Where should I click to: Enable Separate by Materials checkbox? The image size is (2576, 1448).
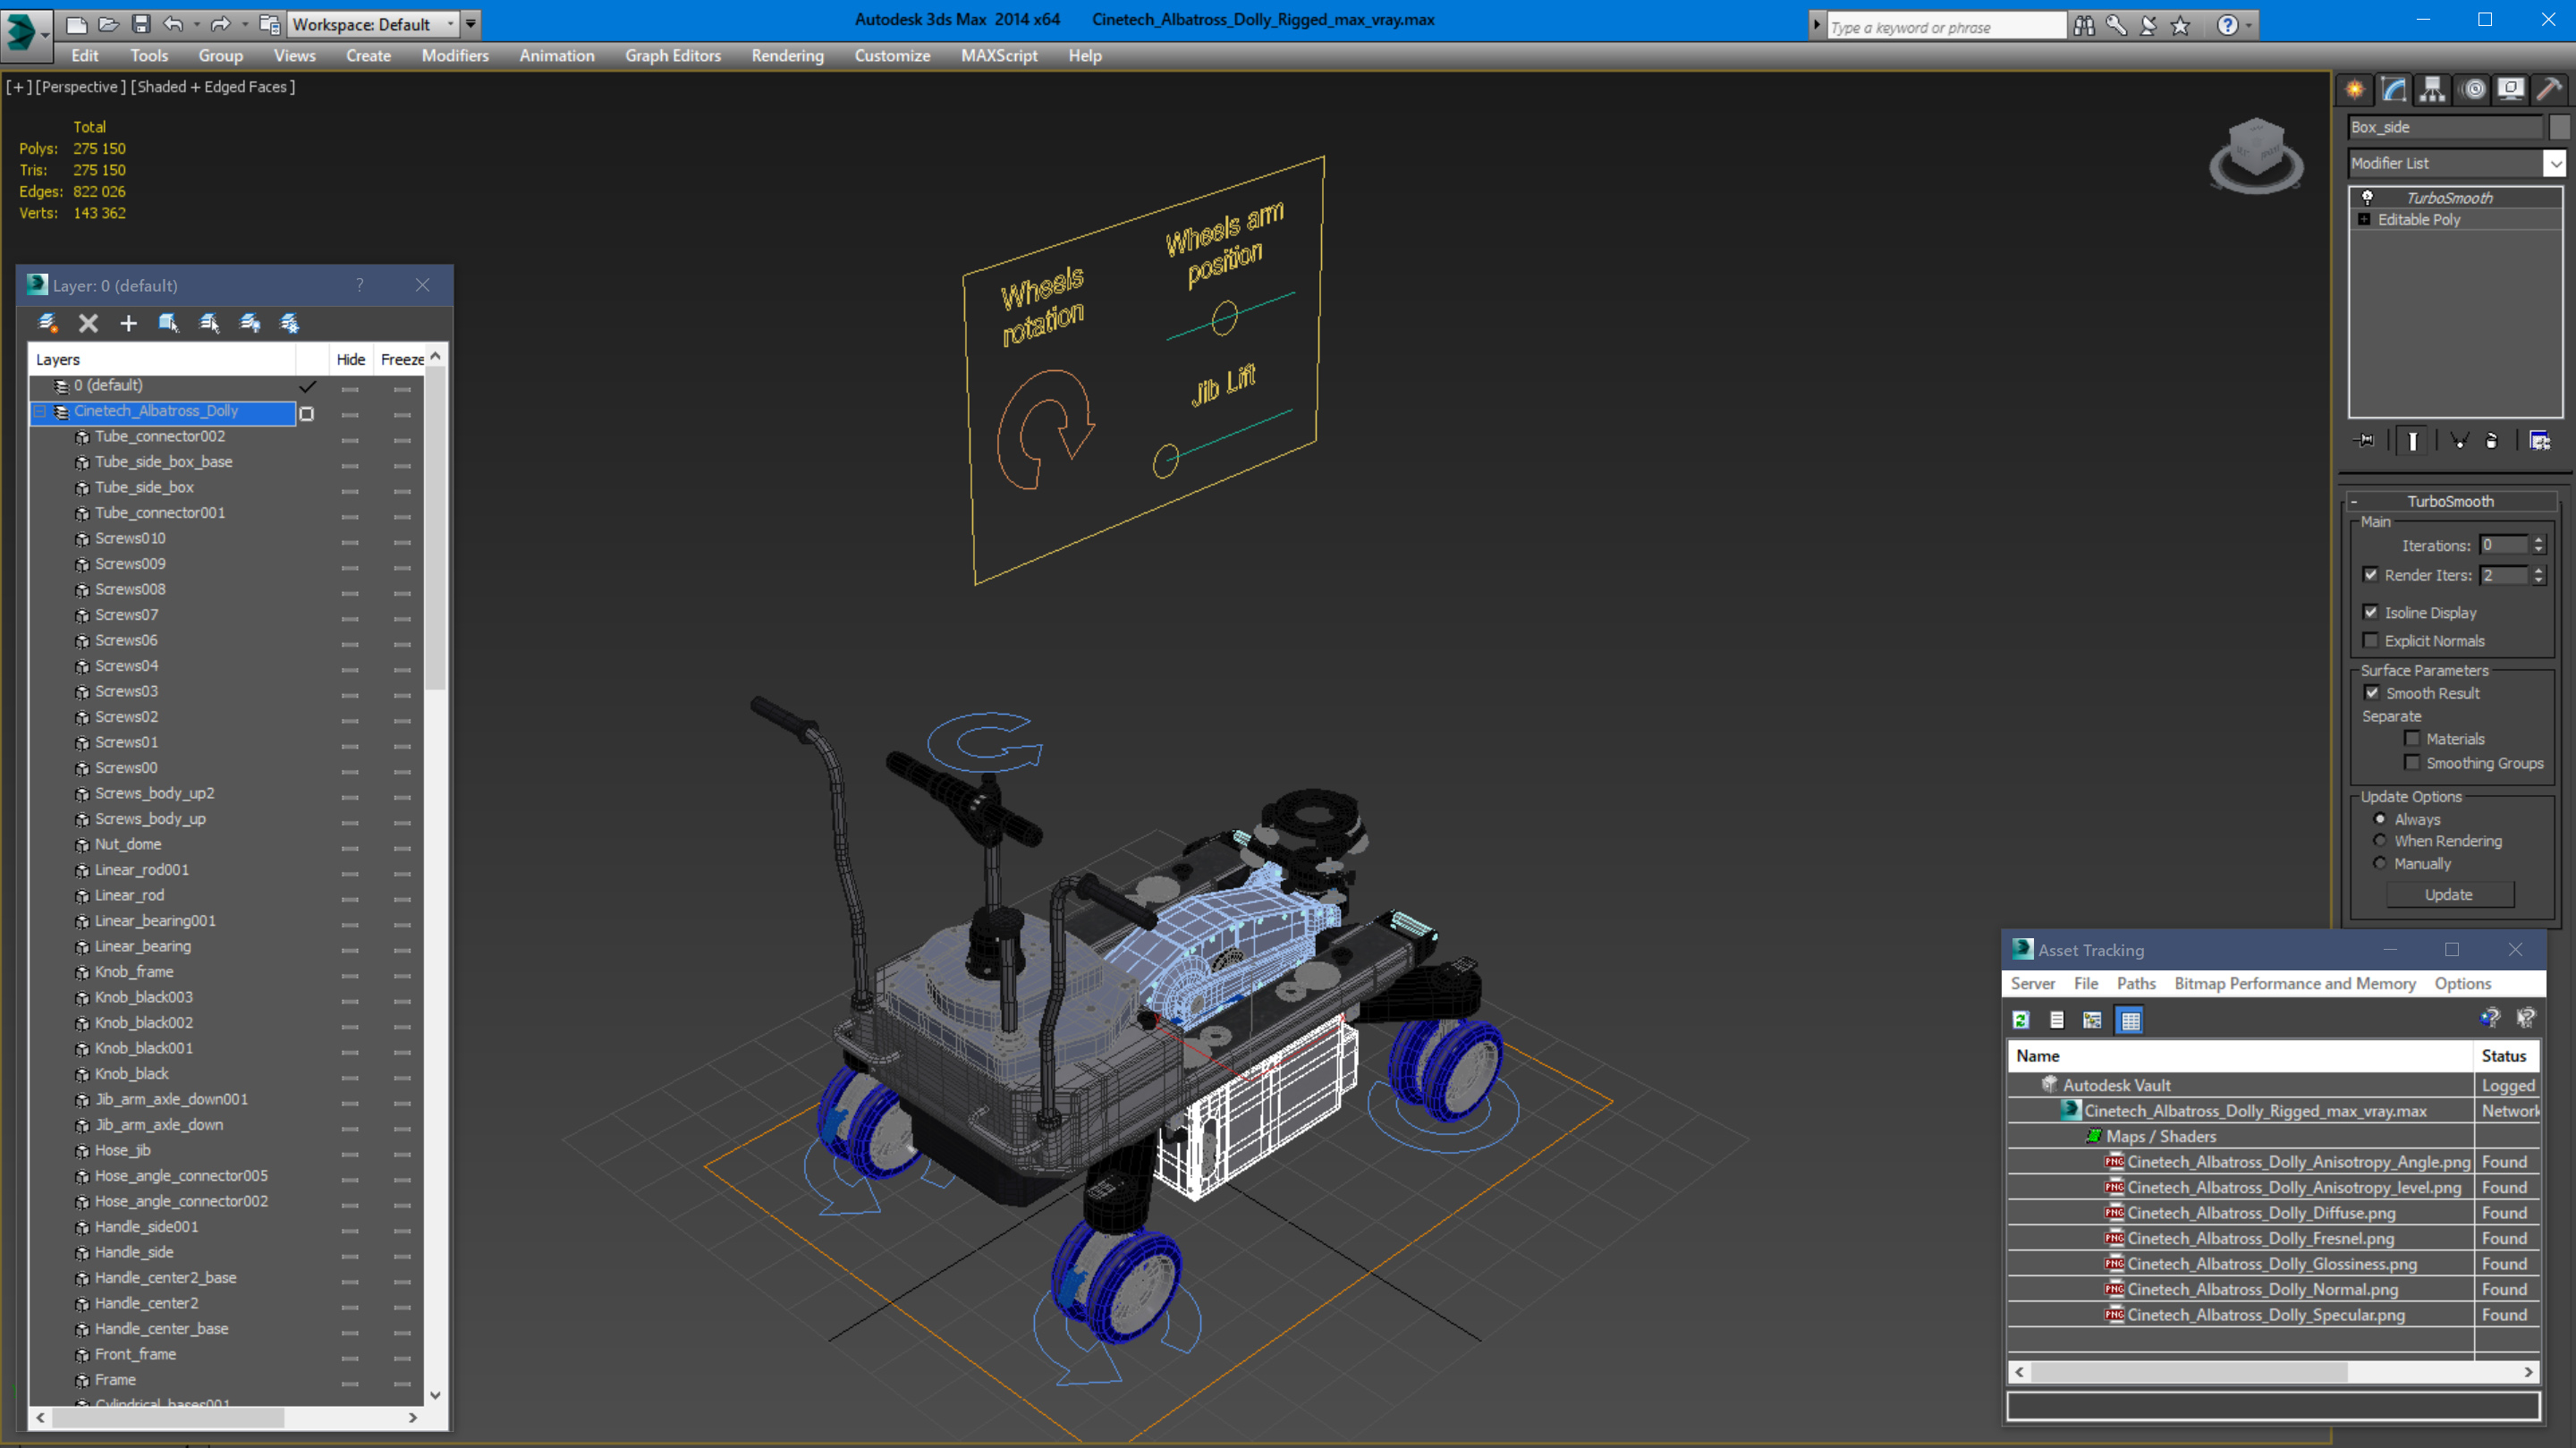pos(2412,738)
